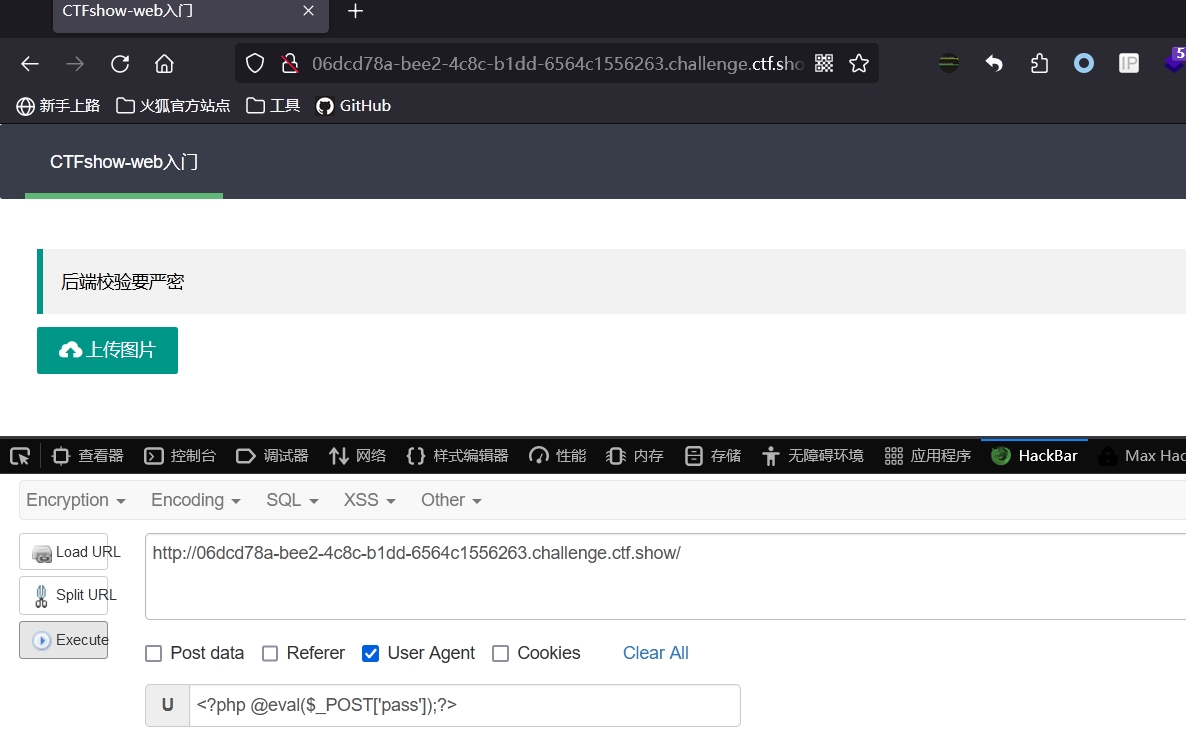The width and height of the screenshot is (1186, 747).
Task: Uncheck the User Agent checkbox
Action: (x=370, y=653)
